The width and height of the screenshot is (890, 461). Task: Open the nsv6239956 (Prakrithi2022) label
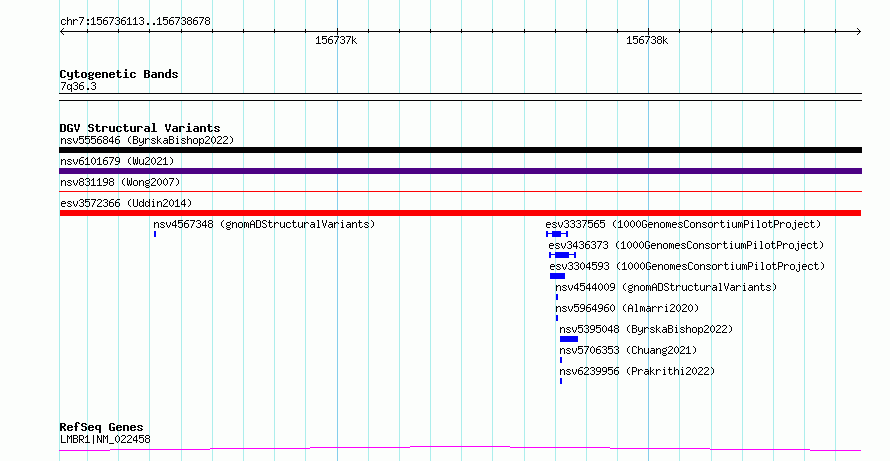[x=637, y=371]
